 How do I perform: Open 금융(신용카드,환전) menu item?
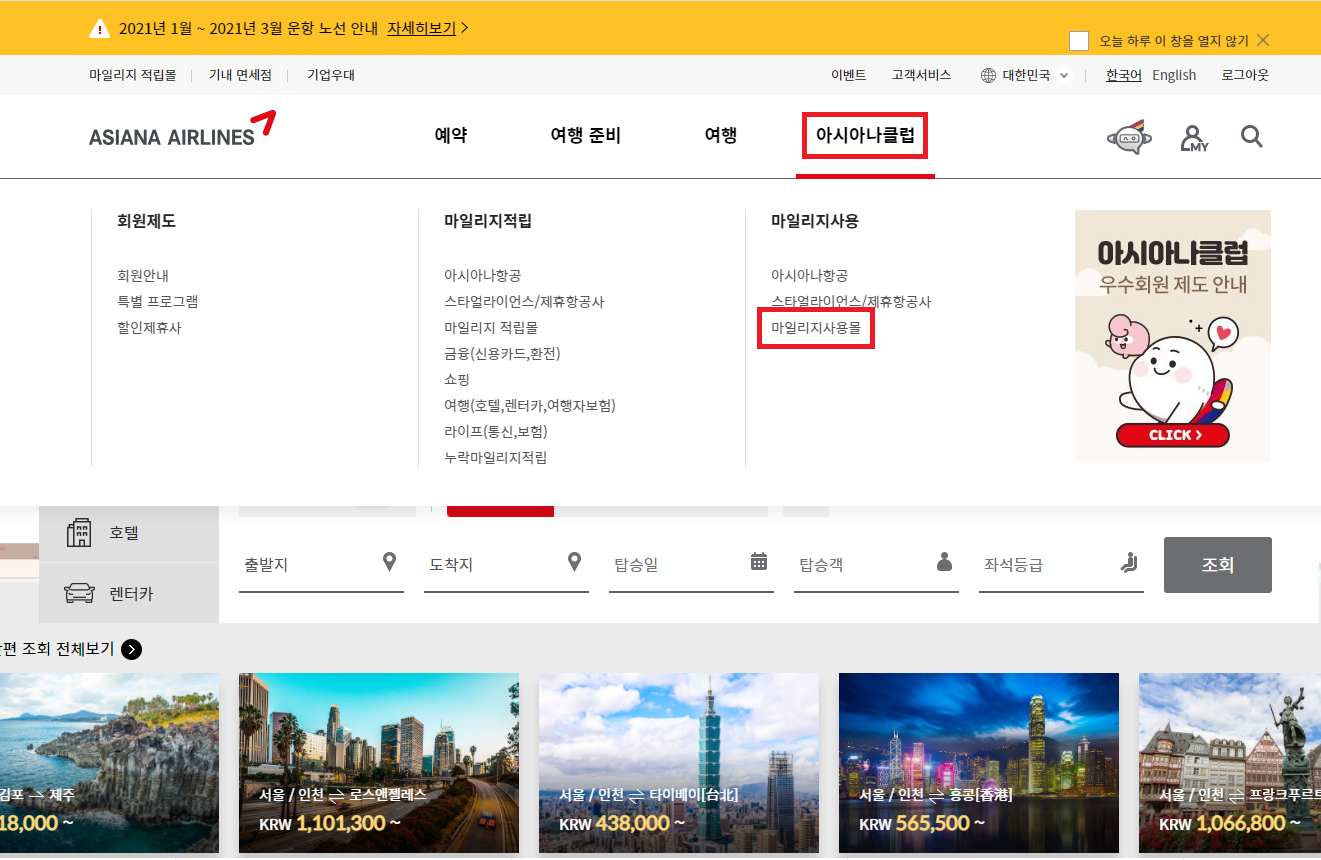503,354
